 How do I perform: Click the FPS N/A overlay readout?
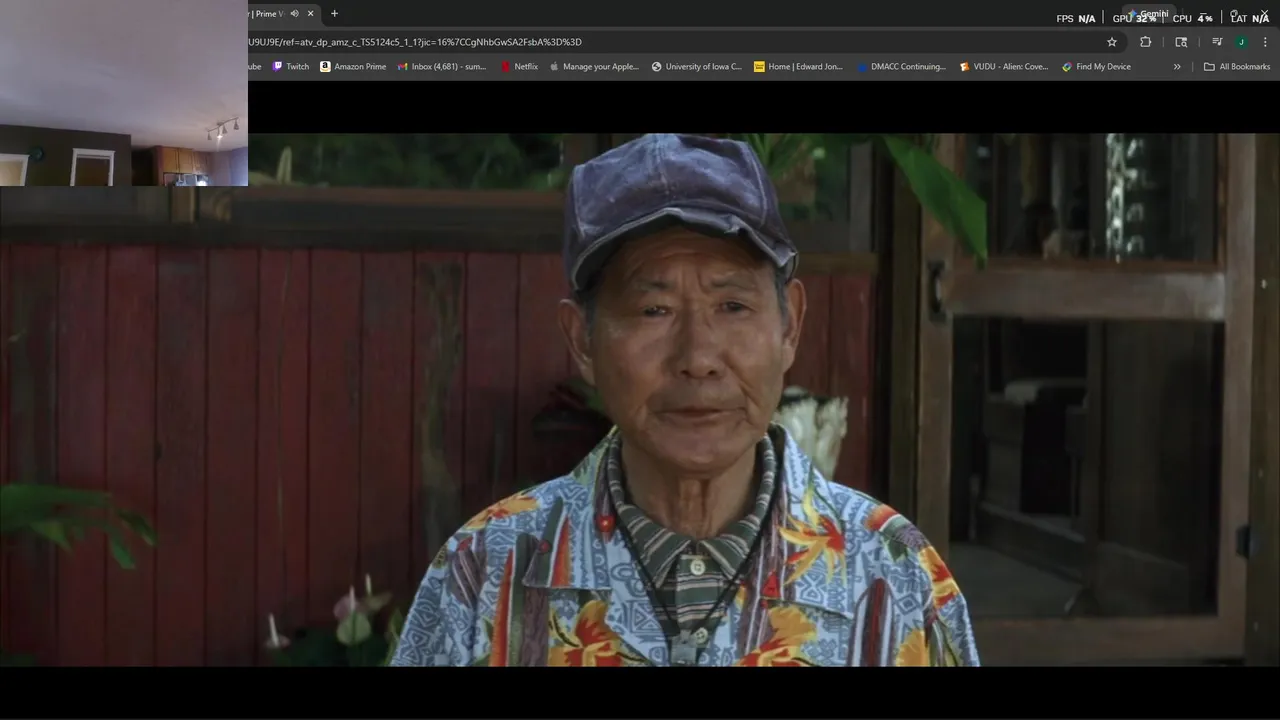click(x=1076, y=18)
